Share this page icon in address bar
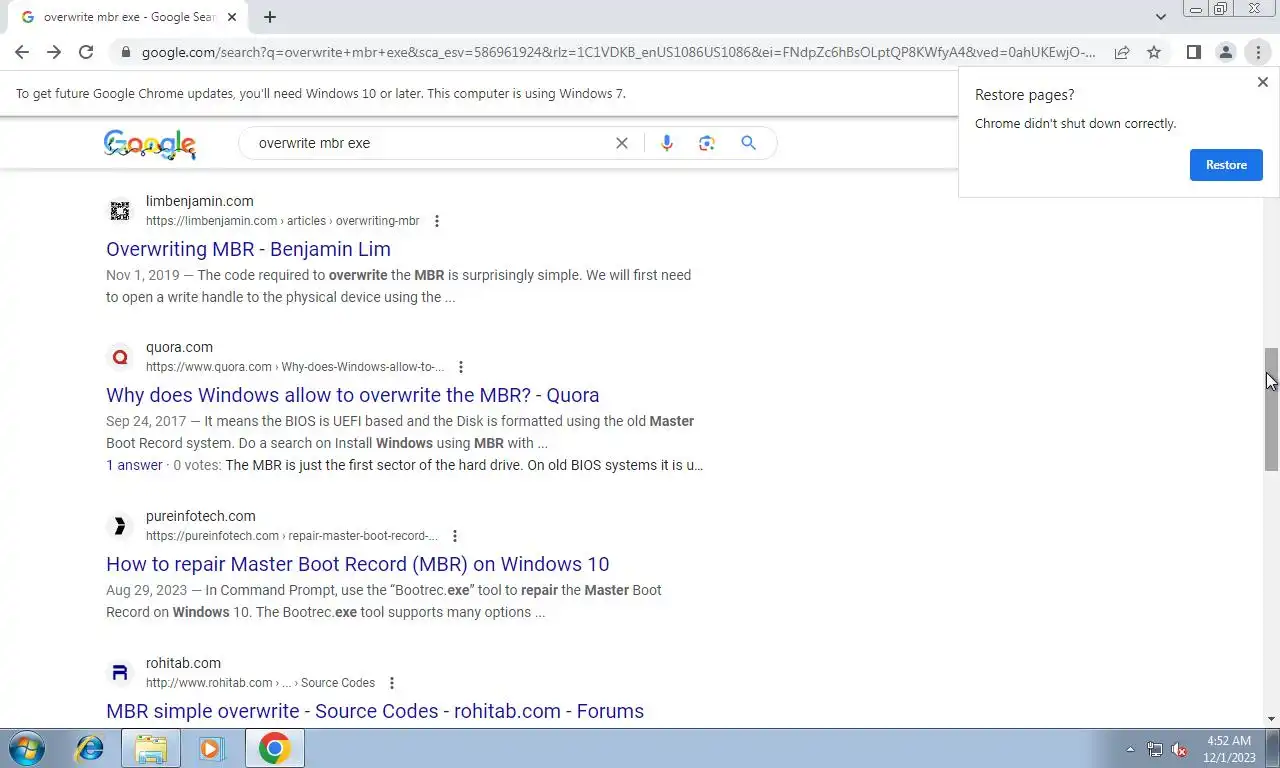 (x=1122, y=52)
